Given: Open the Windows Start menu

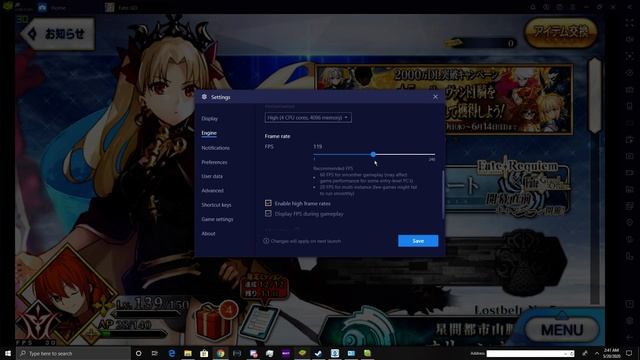Looking at the screenshot, I should tap(7, 353).
